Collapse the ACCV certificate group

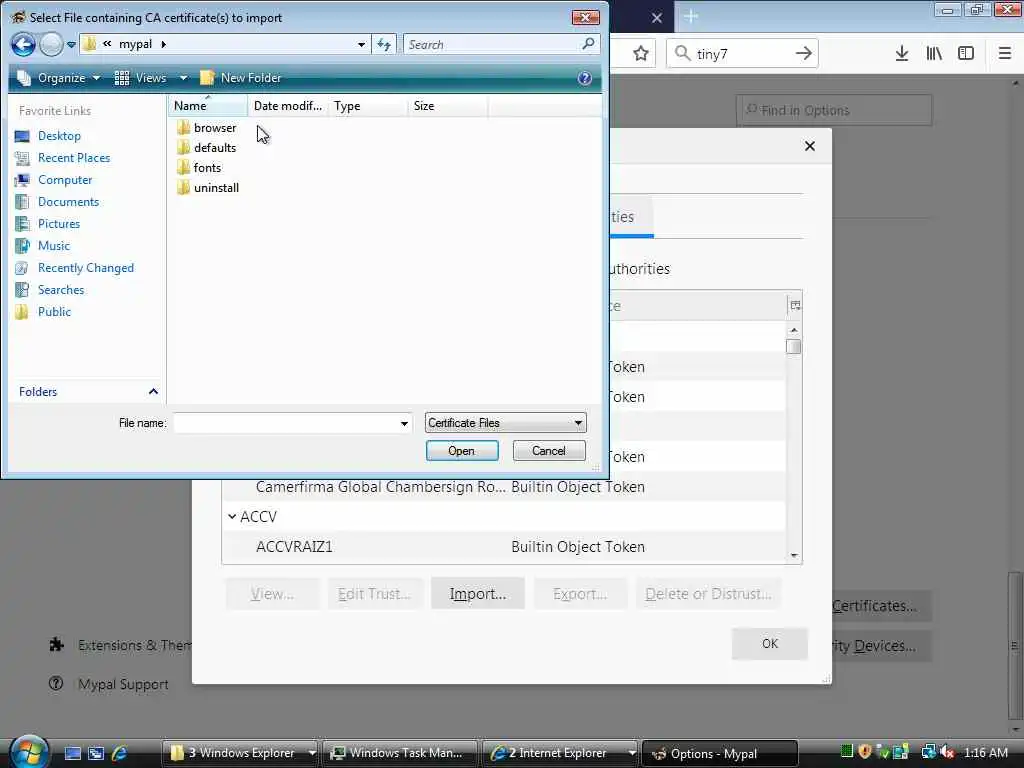232,517
